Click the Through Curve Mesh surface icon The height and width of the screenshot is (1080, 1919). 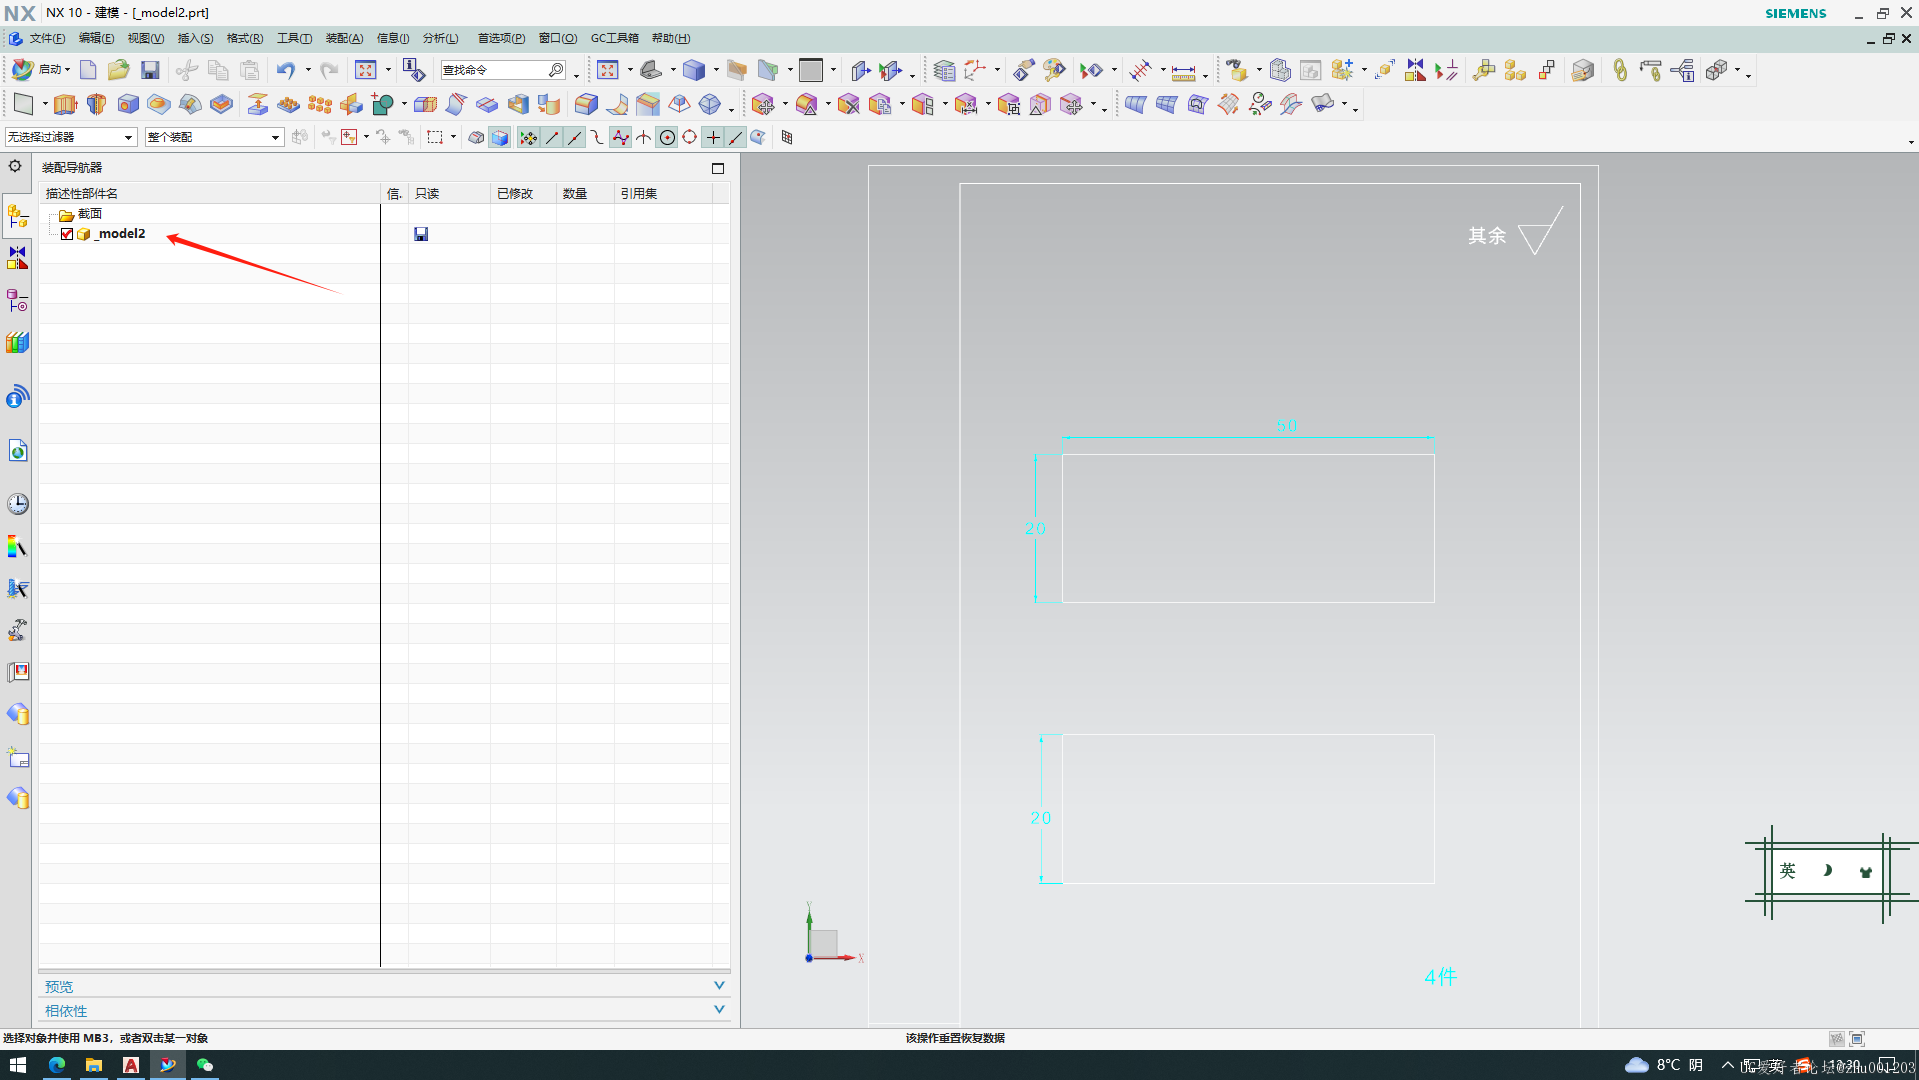[x=1166, y=104]
